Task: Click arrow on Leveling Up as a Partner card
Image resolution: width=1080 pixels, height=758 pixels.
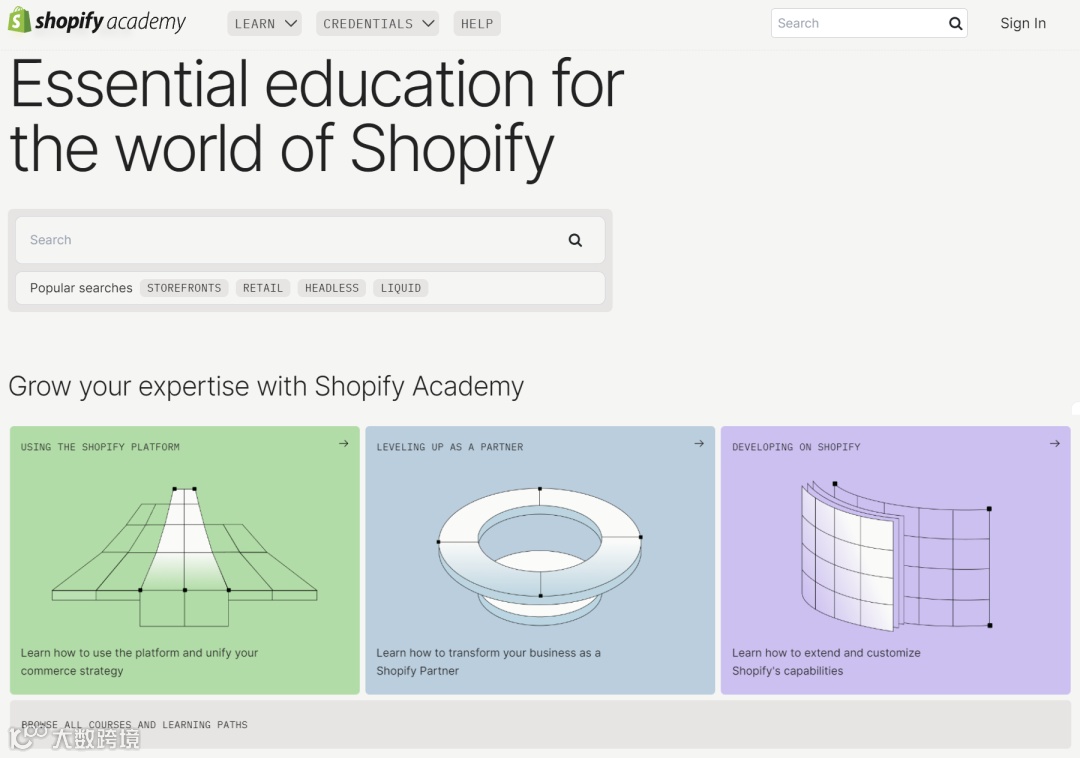Action: (699, 444)
